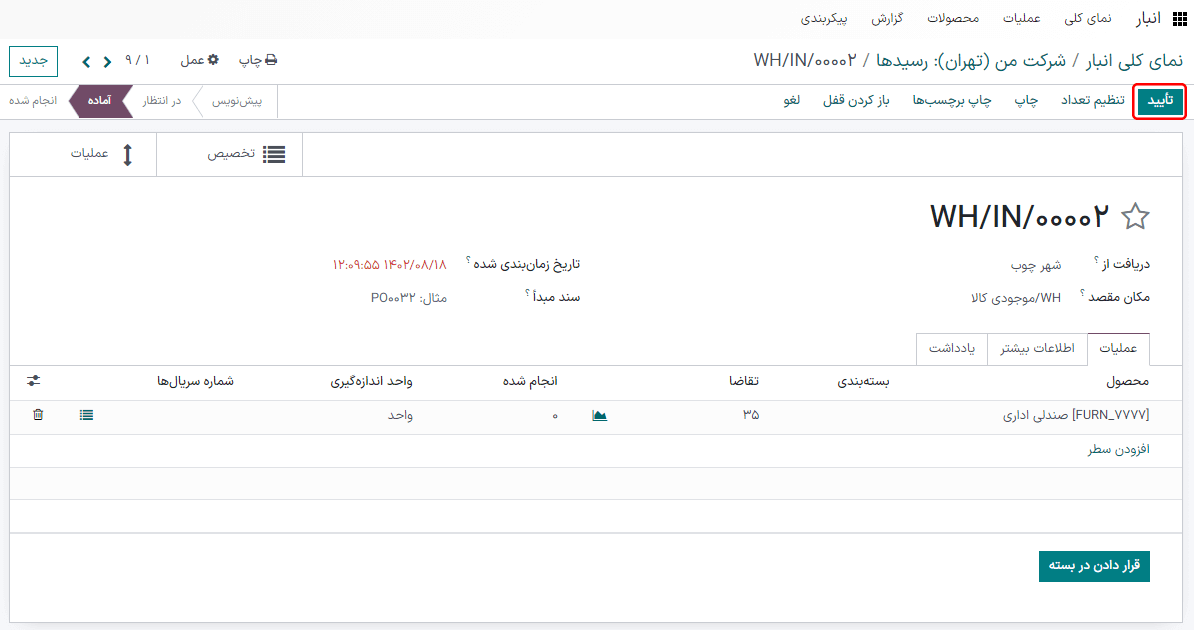Viewport: 1194px width, 630px height.
Task: Open the تخصیص smart button
Action: pos(230,155)
